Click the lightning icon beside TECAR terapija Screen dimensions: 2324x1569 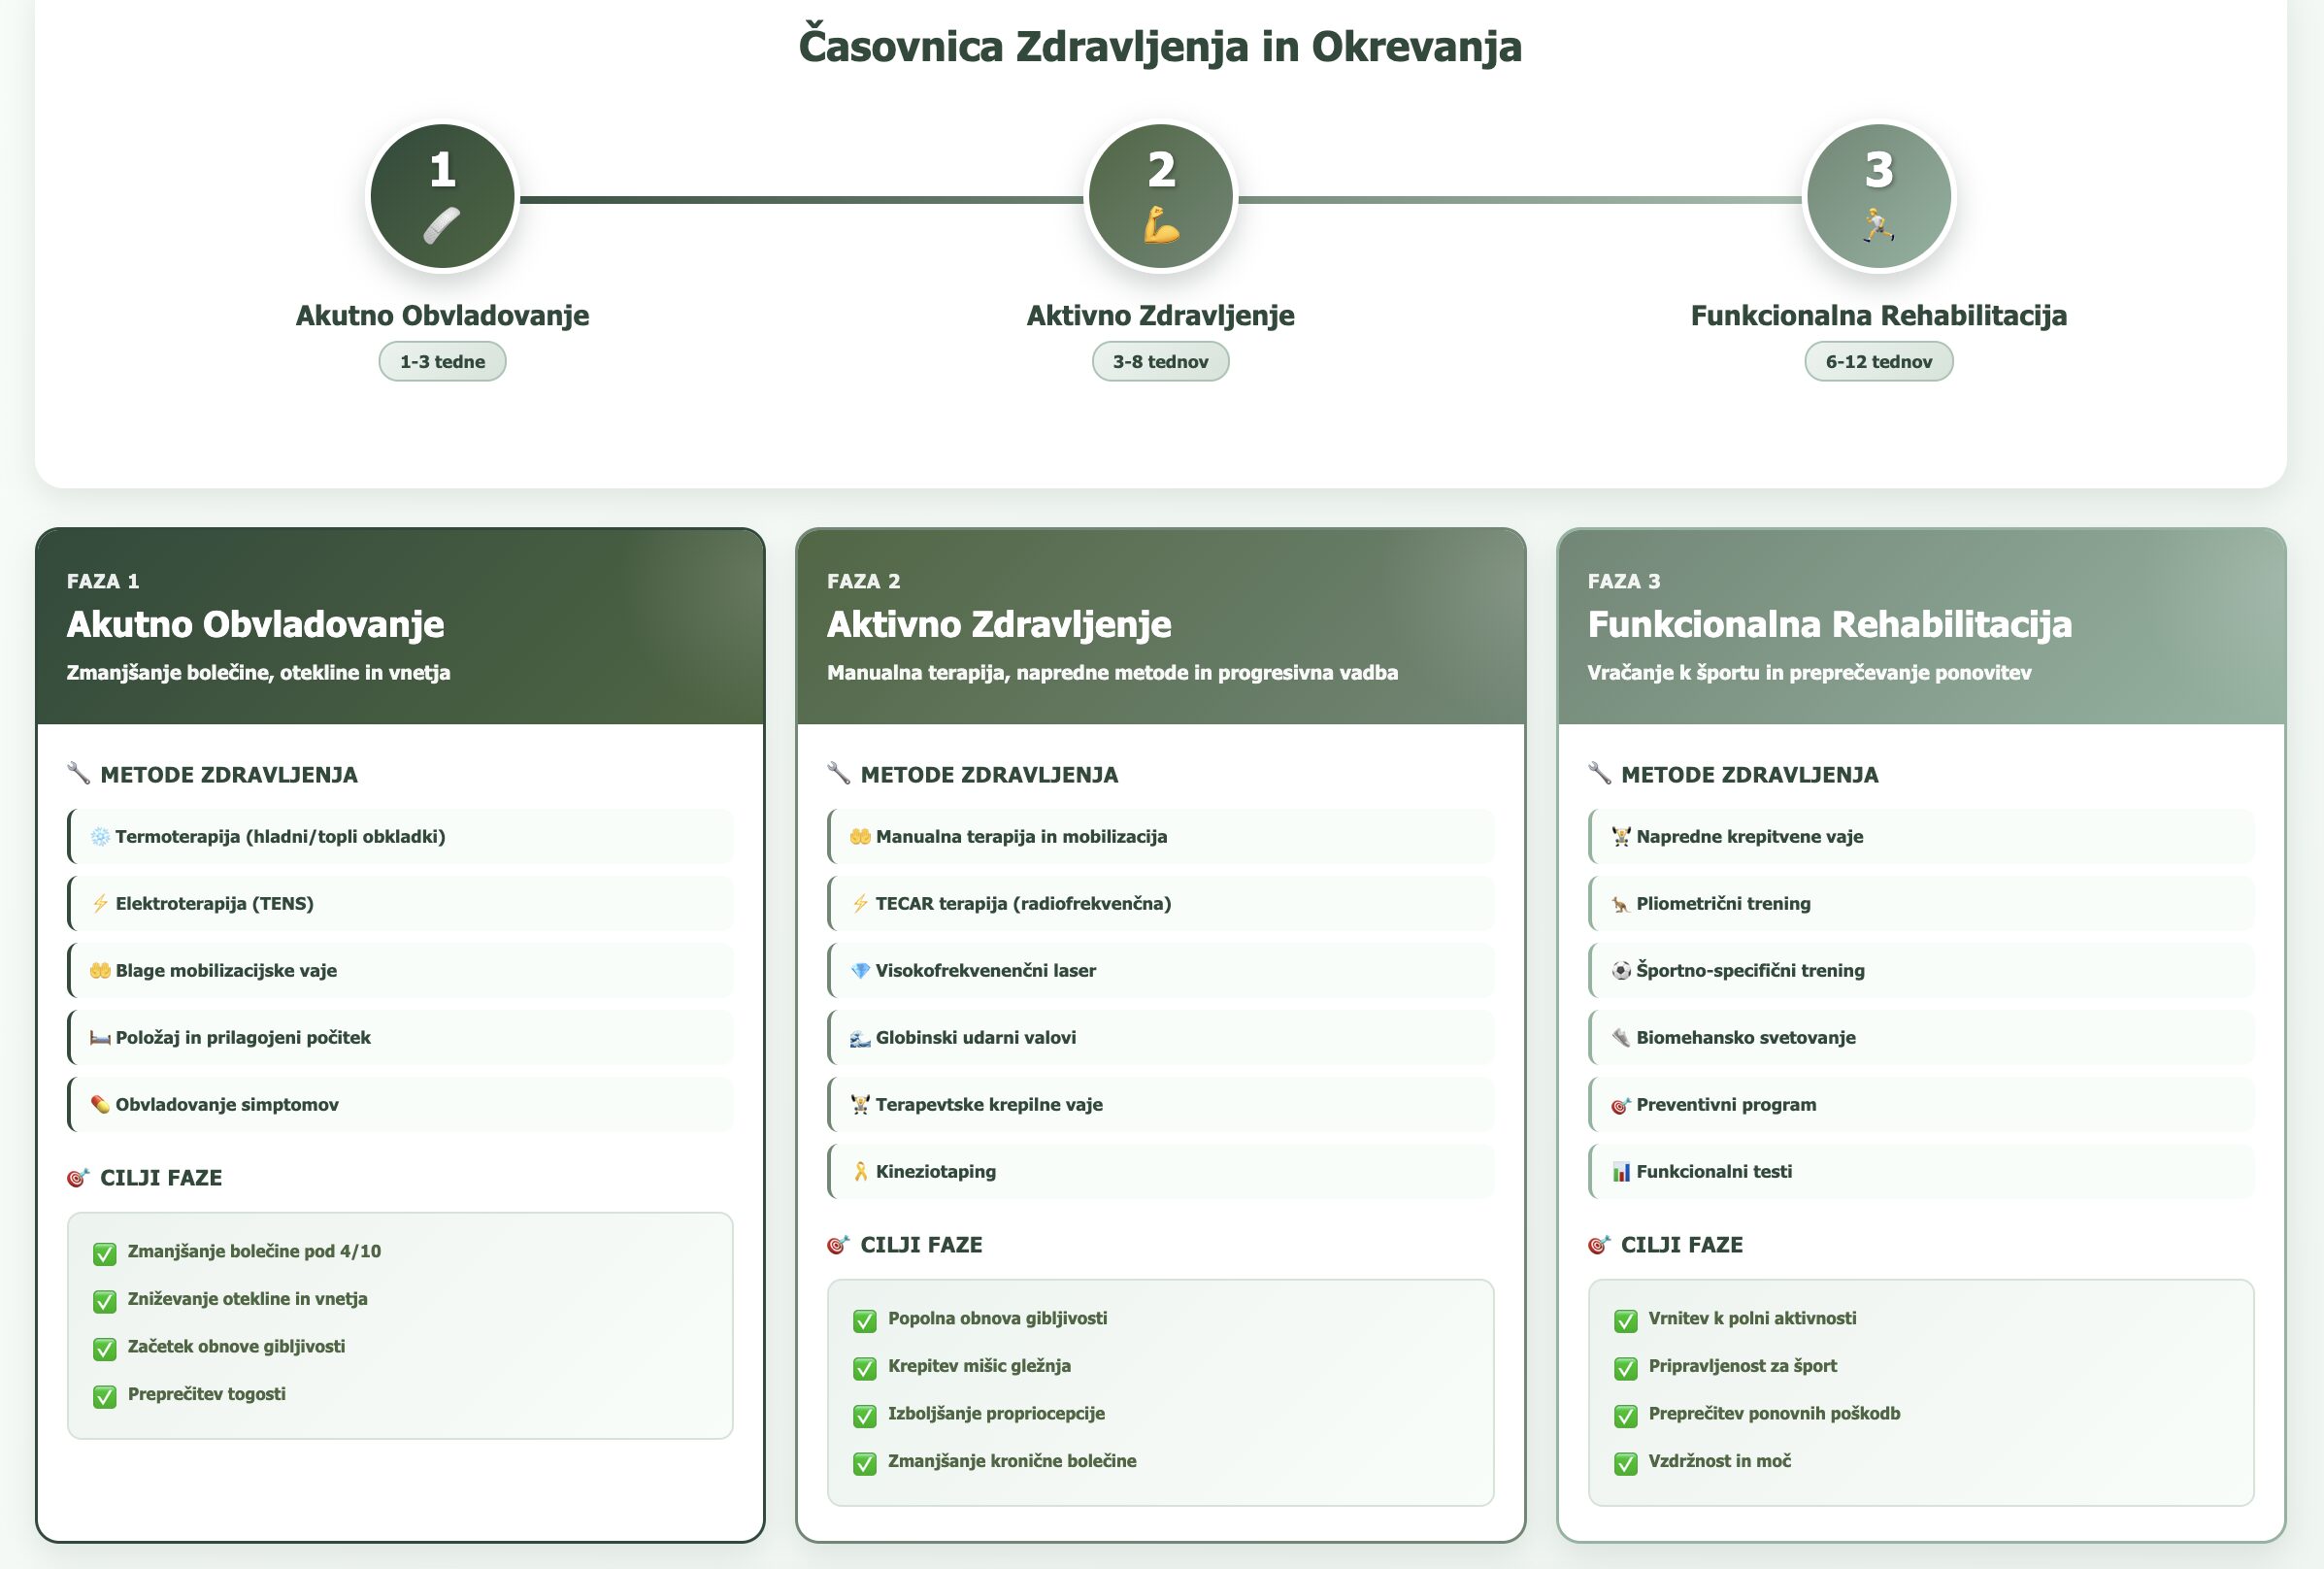tap(860, 904)
